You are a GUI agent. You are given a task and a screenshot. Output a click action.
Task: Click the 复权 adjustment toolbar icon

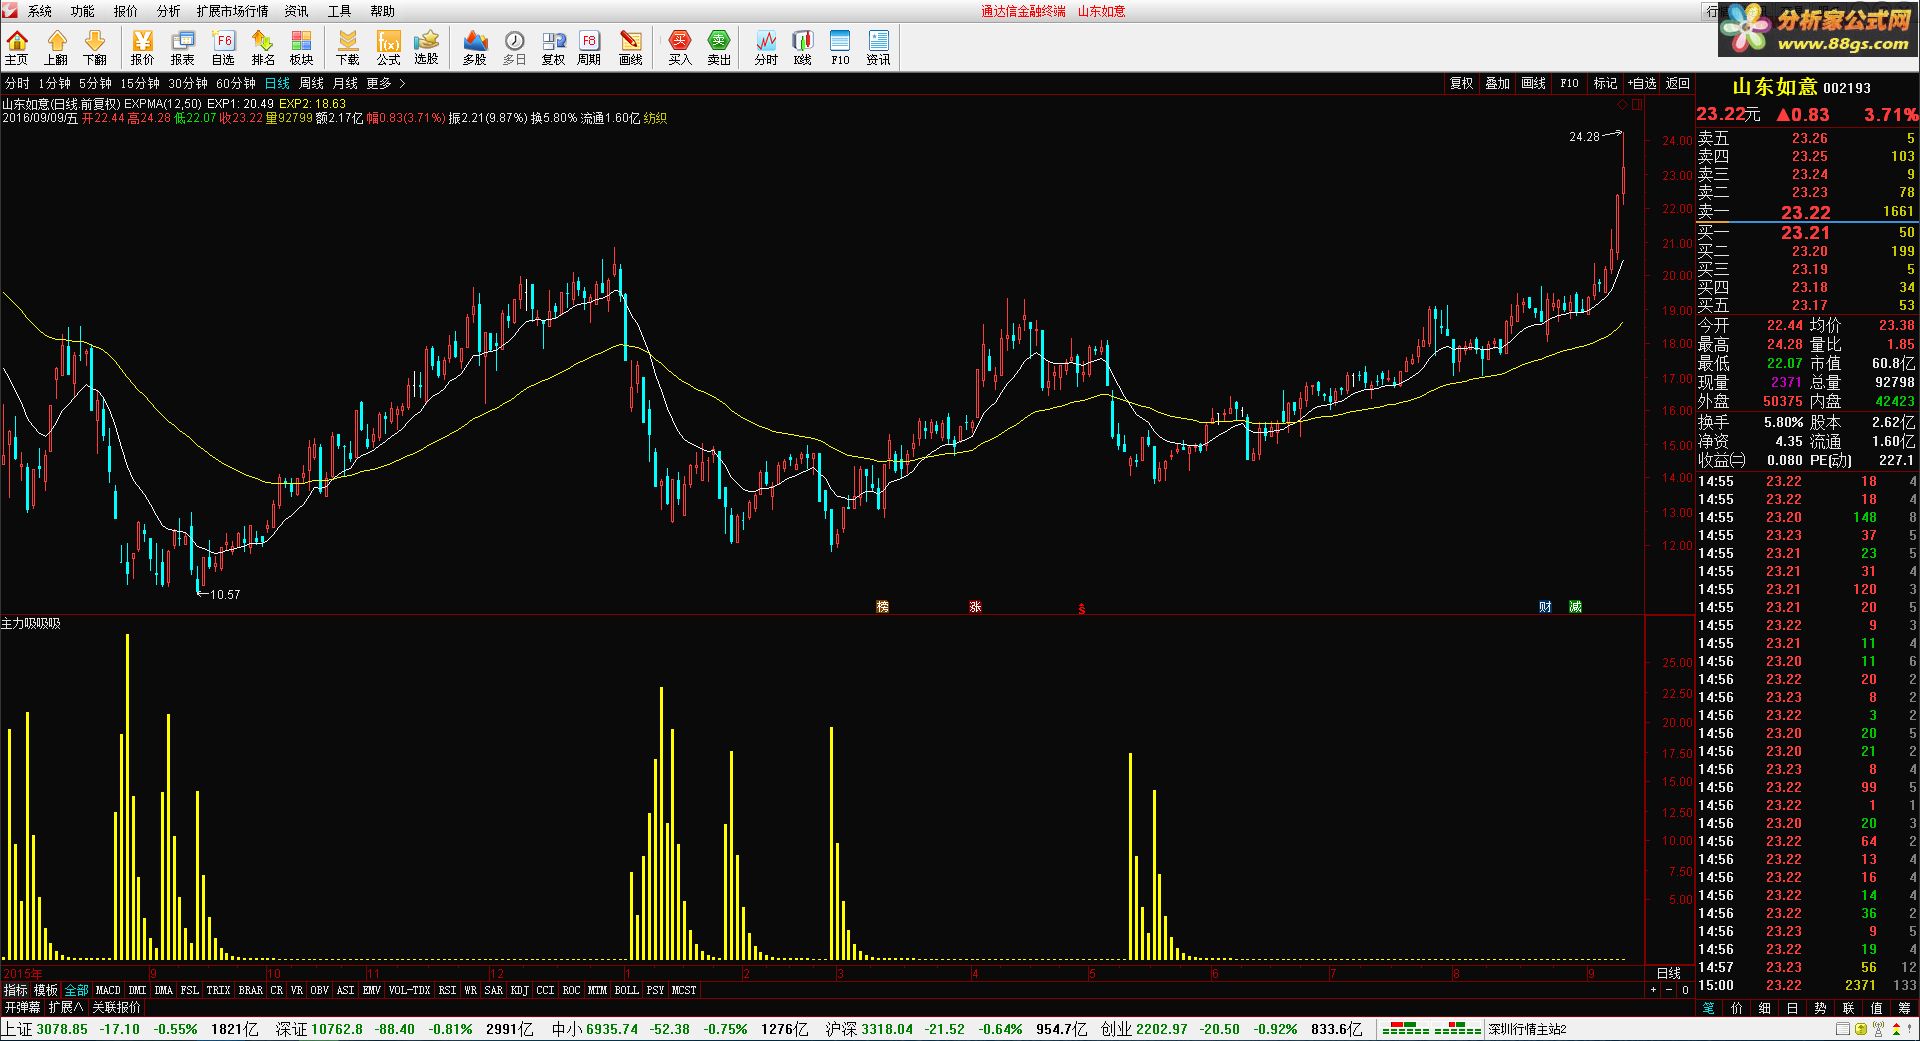click(553, 47)
